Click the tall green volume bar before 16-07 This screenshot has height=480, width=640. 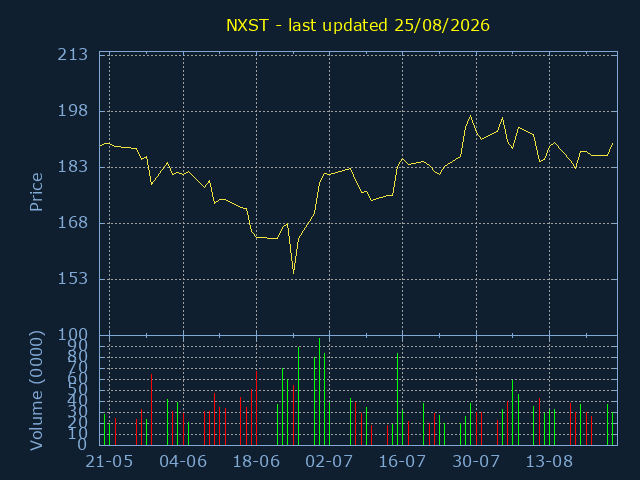(397, 399)
